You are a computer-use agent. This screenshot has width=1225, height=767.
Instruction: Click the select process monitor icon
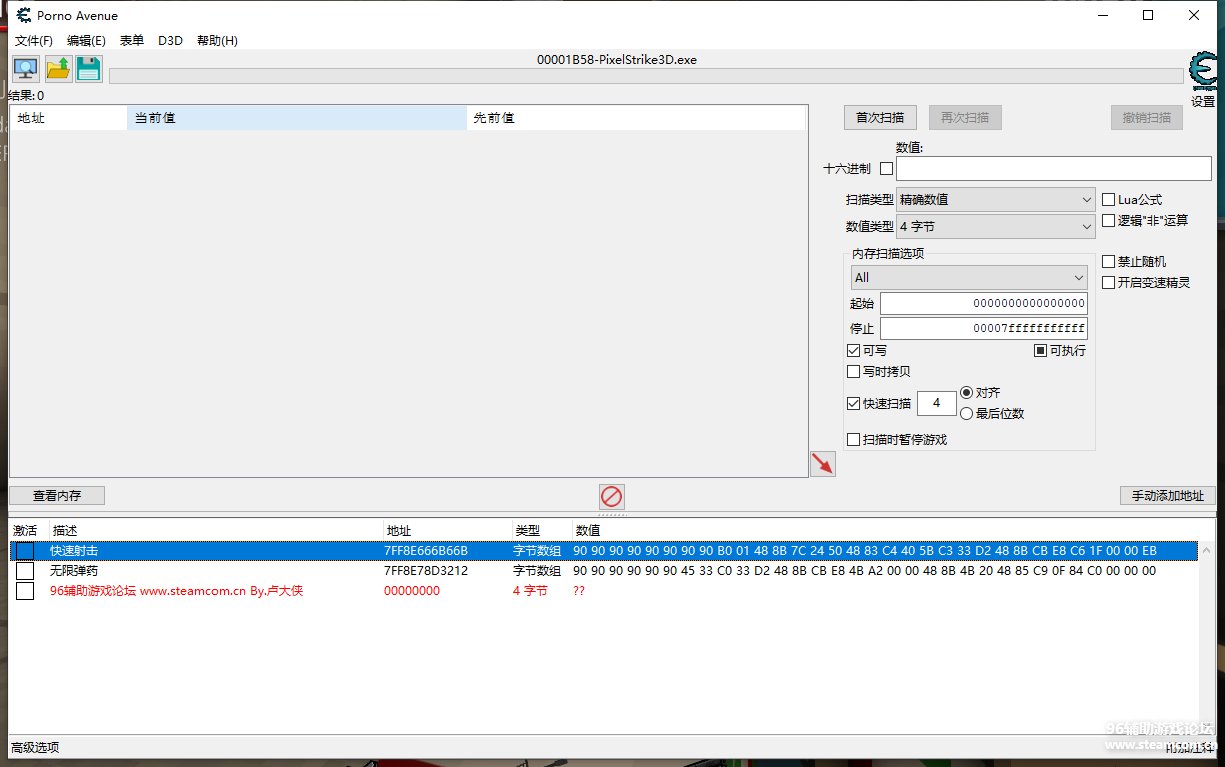click(x=26, y=69)
